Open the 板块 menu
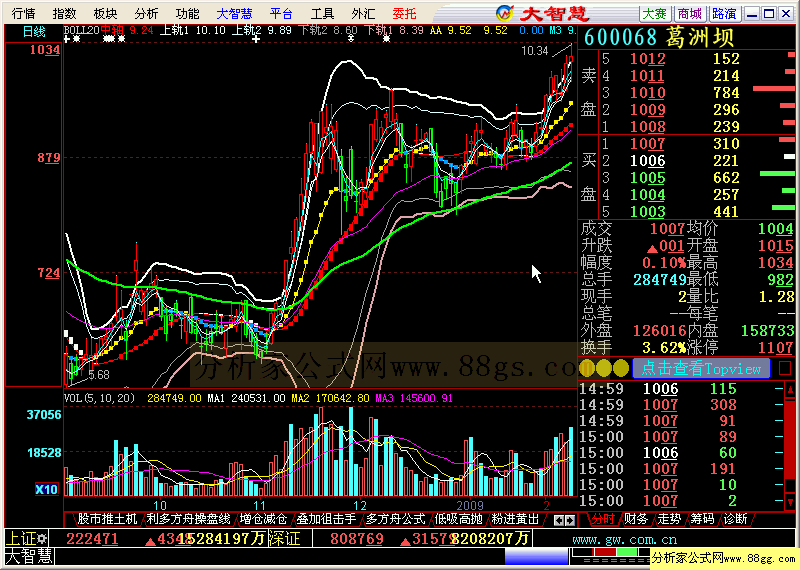The width and height of the screenshot is (800, 570). pos(105,13)
